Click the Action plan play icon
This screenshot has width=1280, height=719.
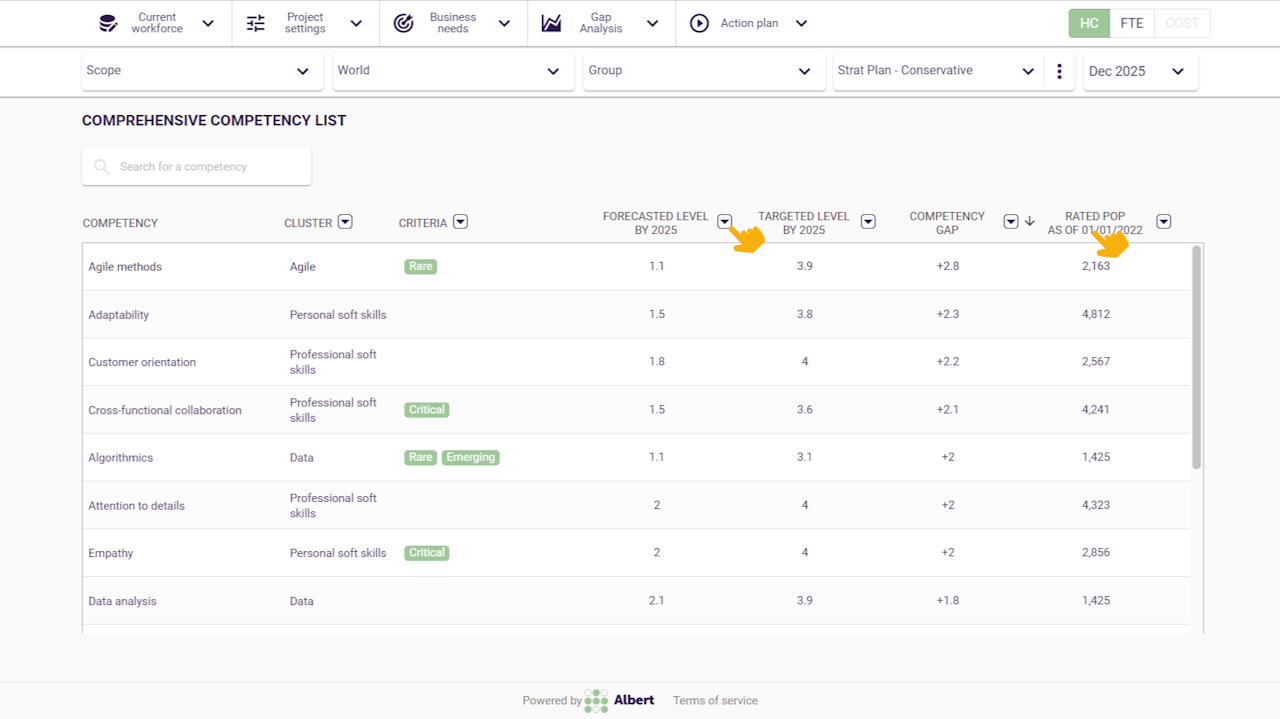699,23
